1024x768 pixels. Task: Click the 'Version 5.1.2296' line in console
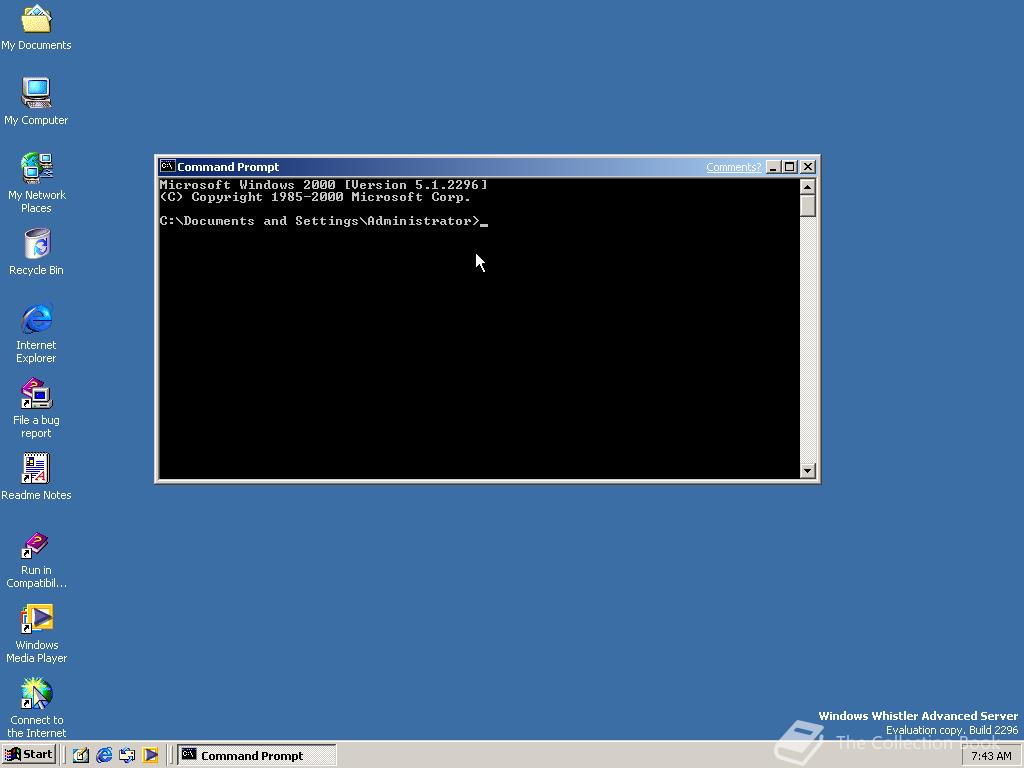pos(323,185)
